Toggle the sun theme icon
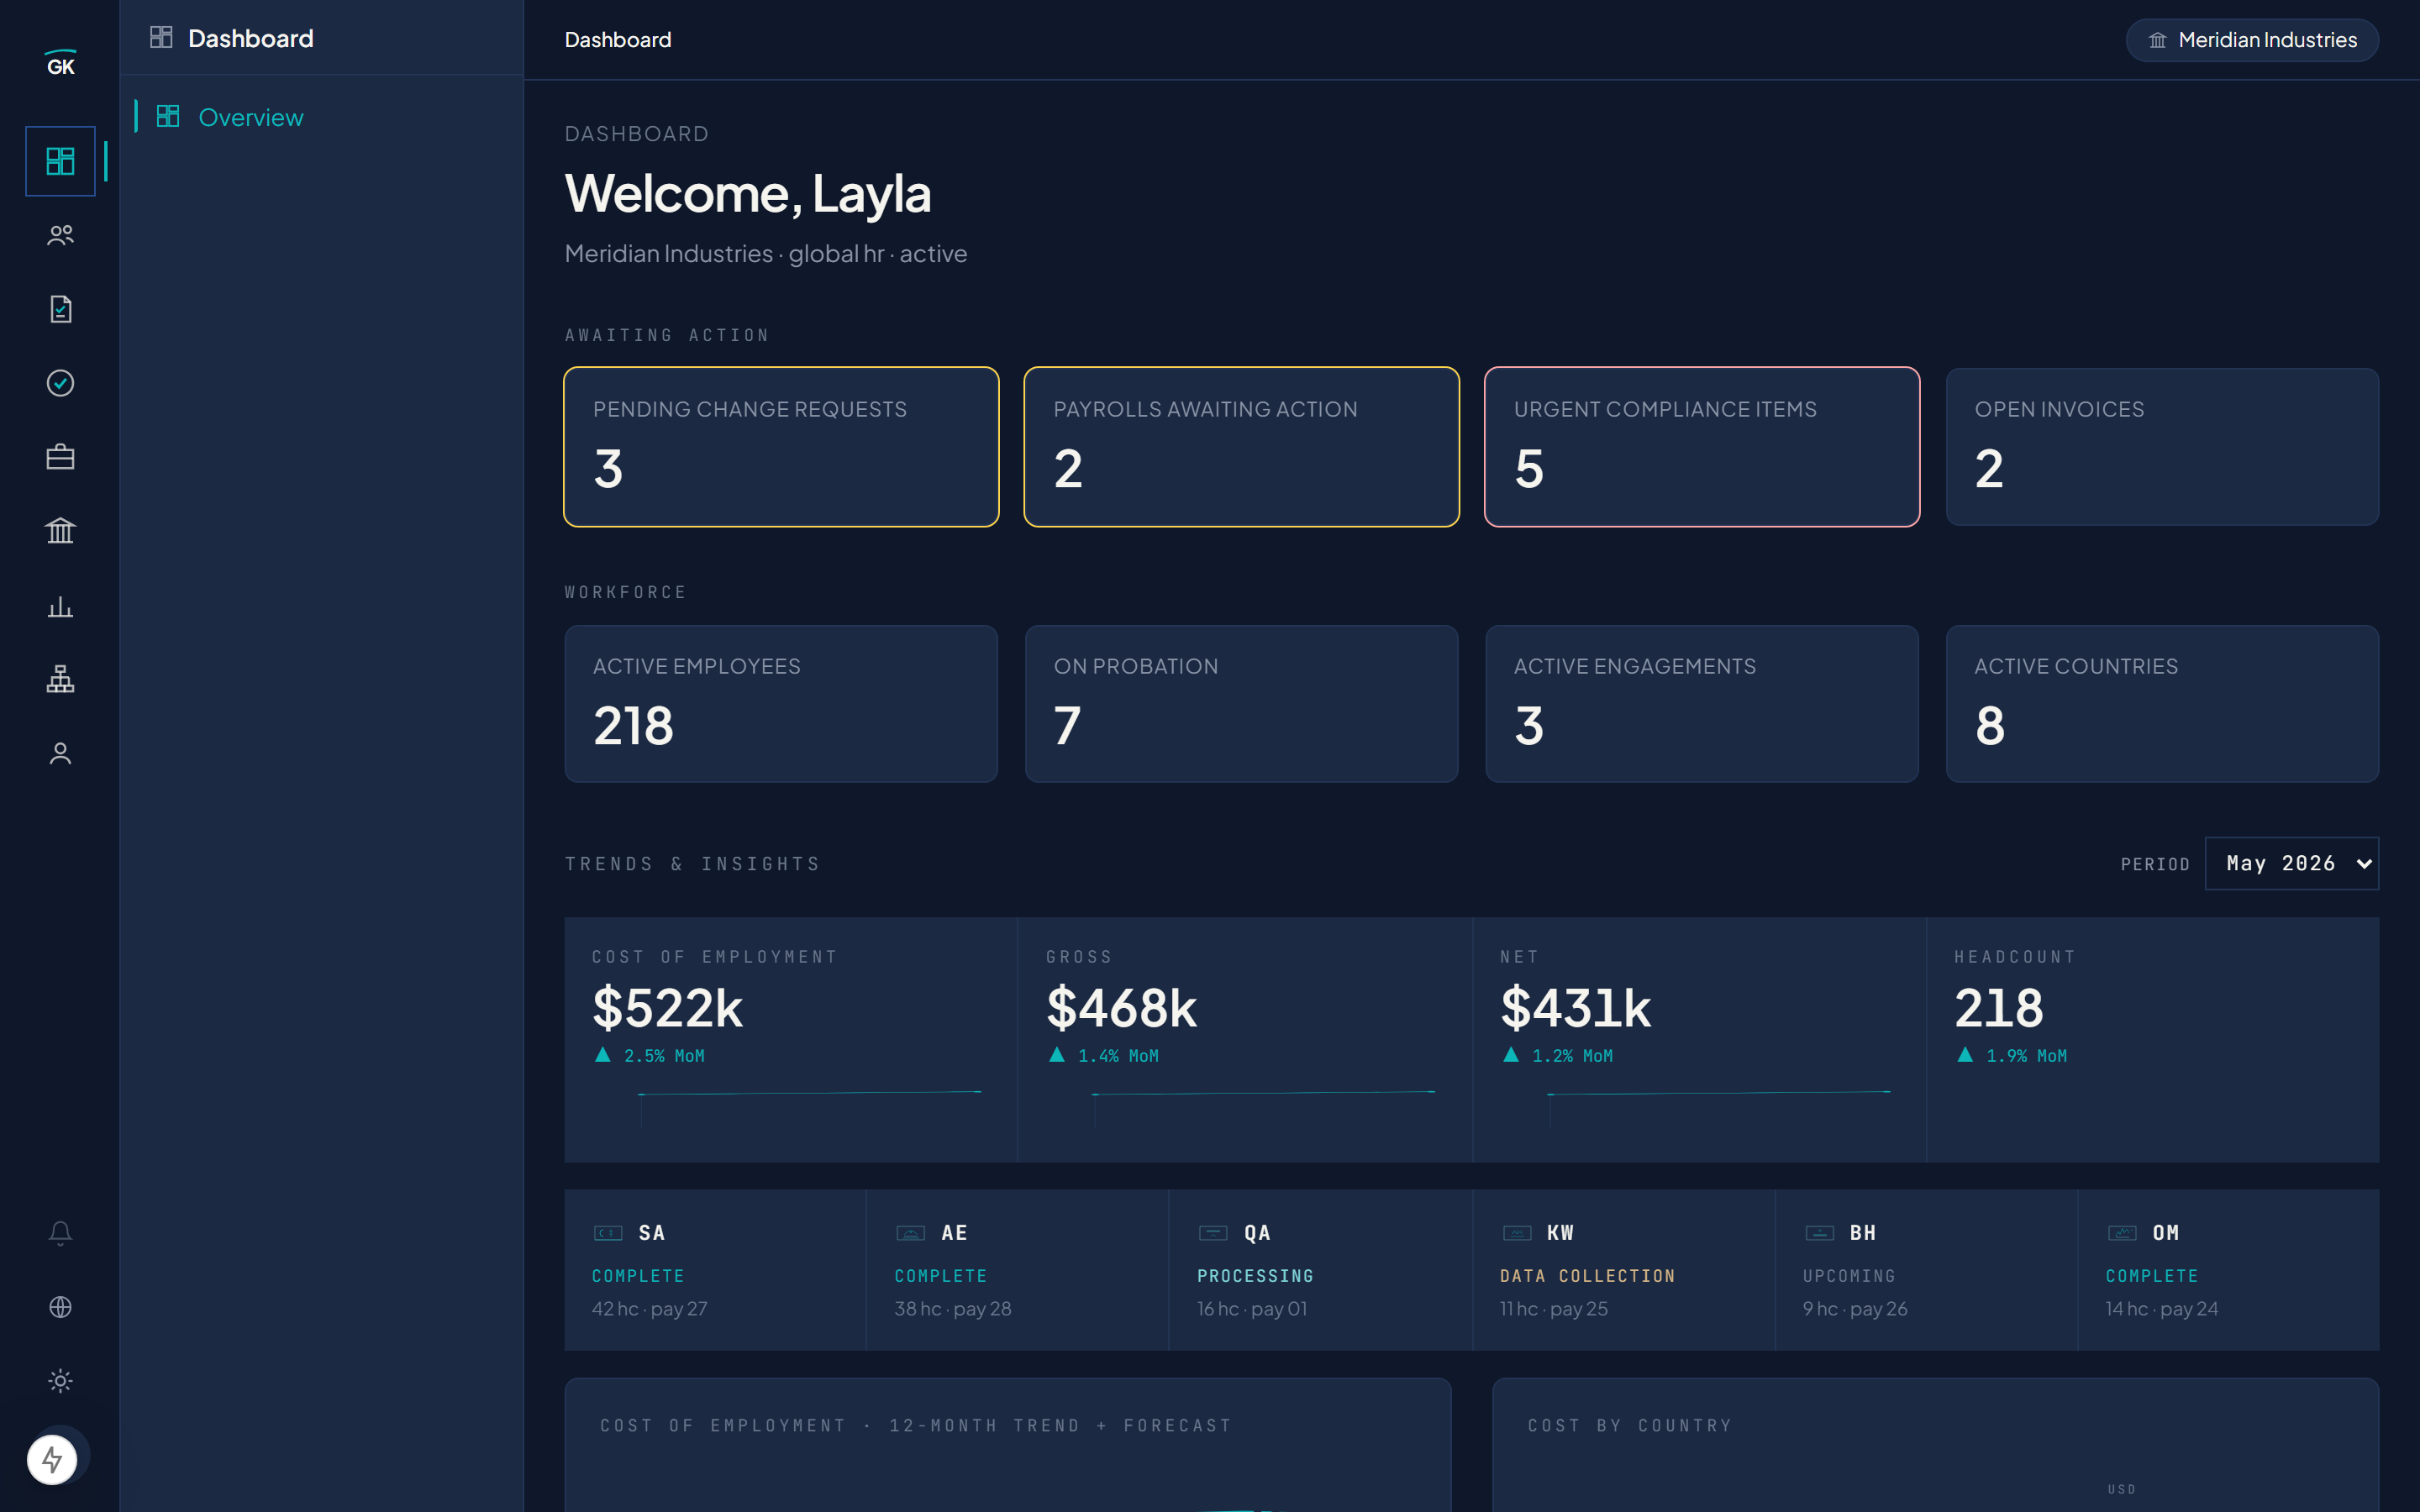 [x=60, y=1381]
